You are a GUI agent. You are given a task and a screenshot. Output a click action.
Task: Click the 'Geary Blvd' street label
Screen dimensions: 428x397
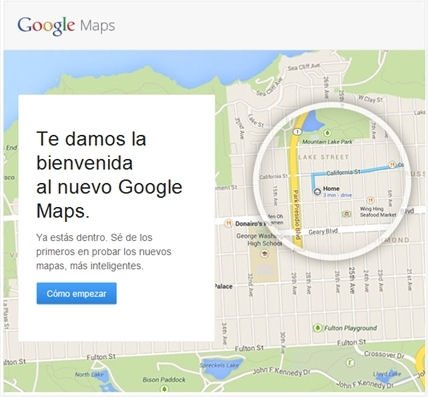tap(323, 231)
